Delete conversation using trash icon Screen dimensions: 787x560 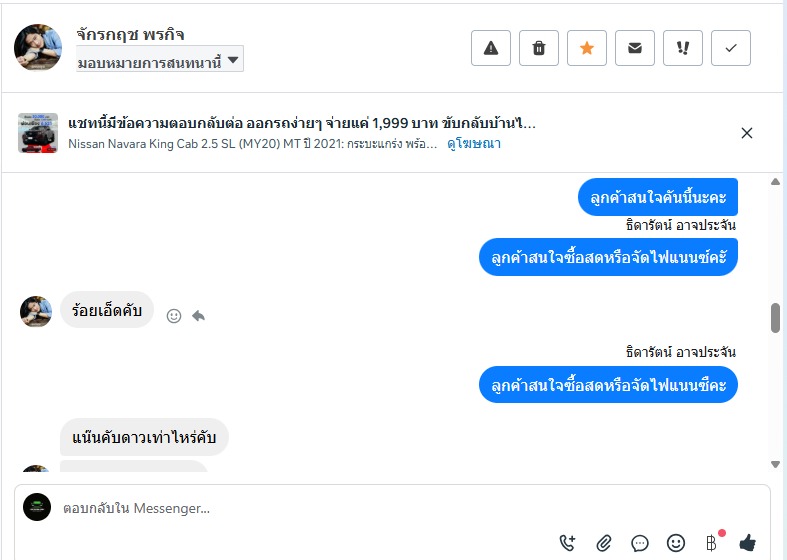[x=539, y=48]
